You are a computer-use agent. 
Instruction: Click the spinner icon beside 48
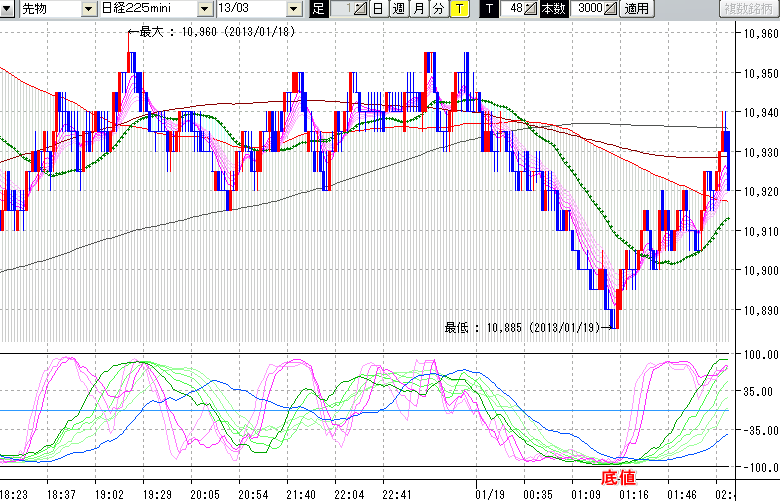[531, 9]
